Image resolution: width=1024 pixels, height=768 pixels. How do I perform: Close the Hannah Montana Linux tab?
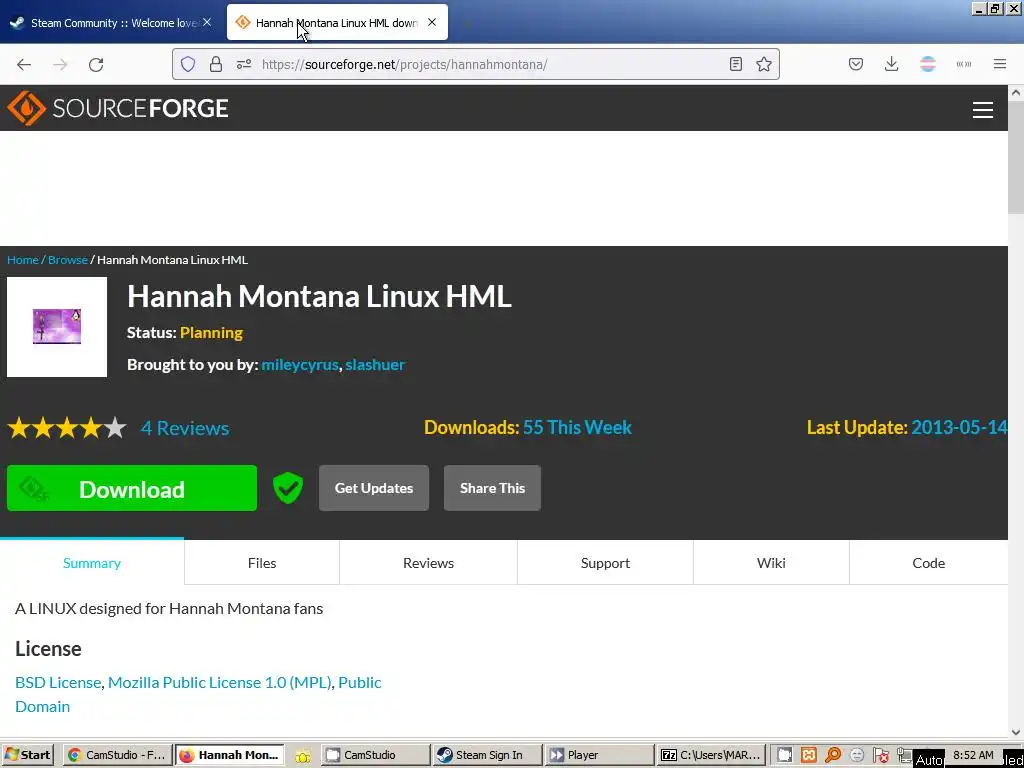pos(432,22)
